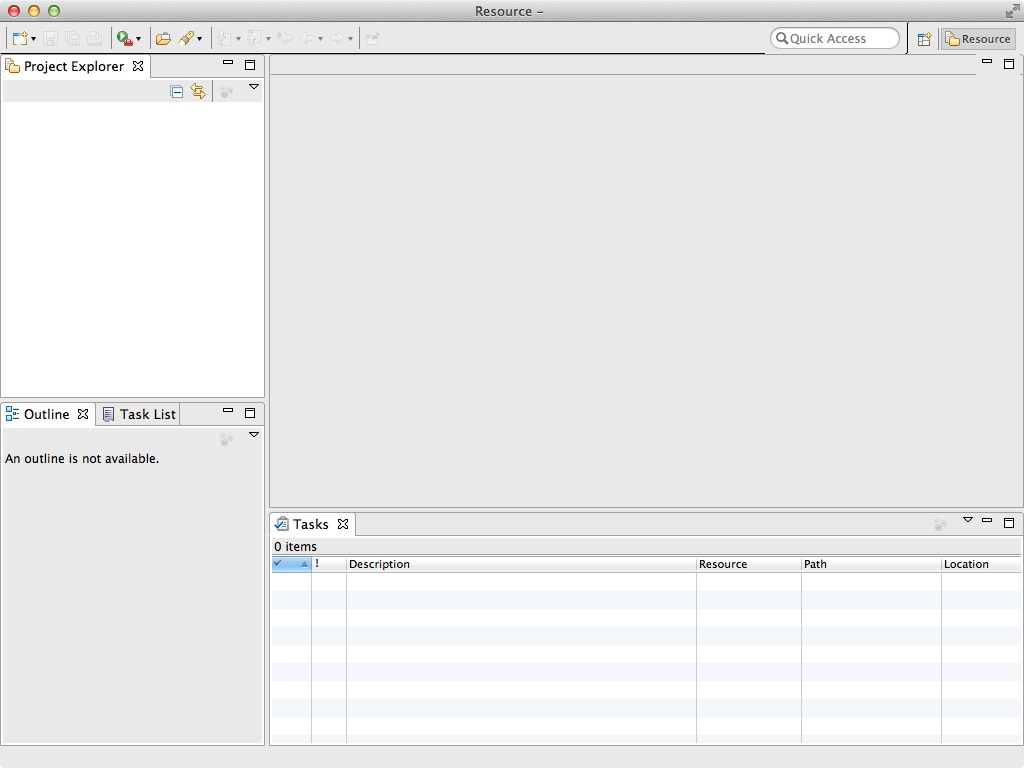Open the New wizard dropdown arrow
This screenshot has width=1024, height=768.
click(x=34, y=40)
